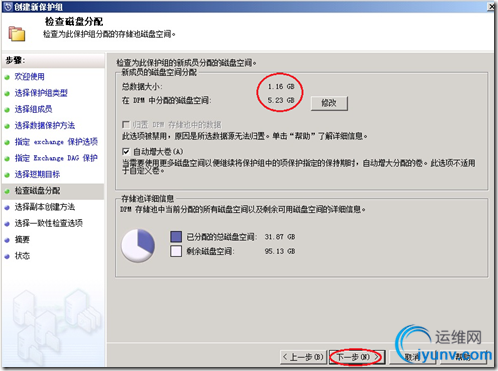Click the 剩余磁盘空间 white swatch
This screenshot has width=498, height=371.
click(x=176, y=251)
